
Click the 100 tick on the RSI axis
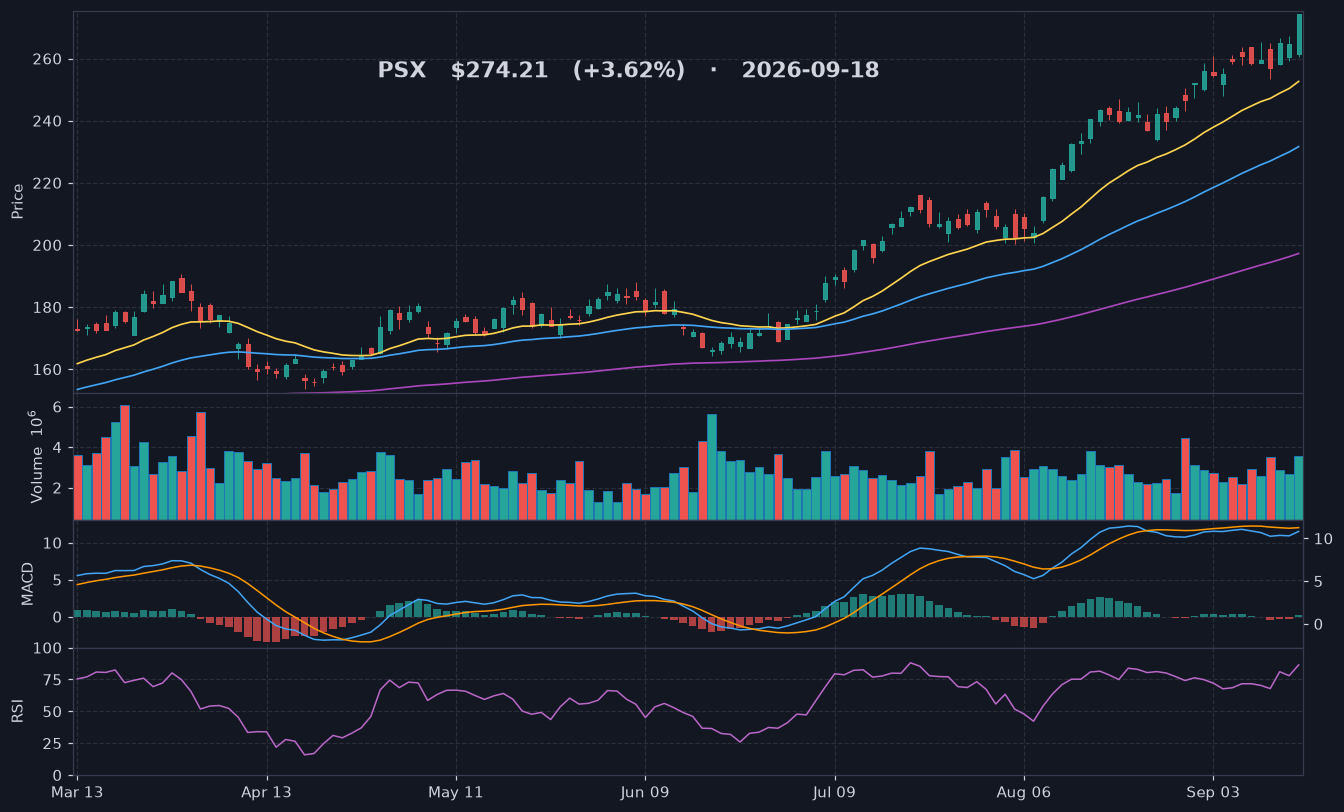click(x=49, y=649)
